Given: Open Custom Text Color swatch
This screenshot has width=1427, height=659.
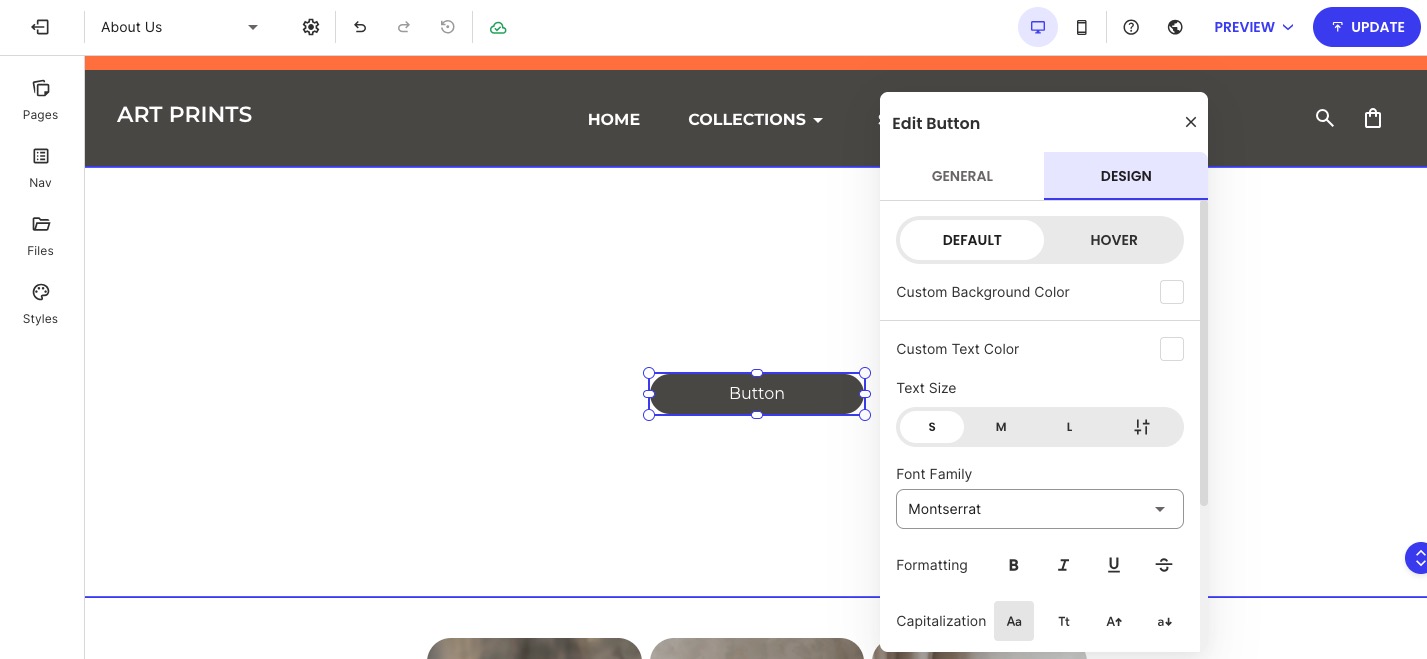Looking at the screenshot, I should pyautogui.click(x=1172, y=349).
